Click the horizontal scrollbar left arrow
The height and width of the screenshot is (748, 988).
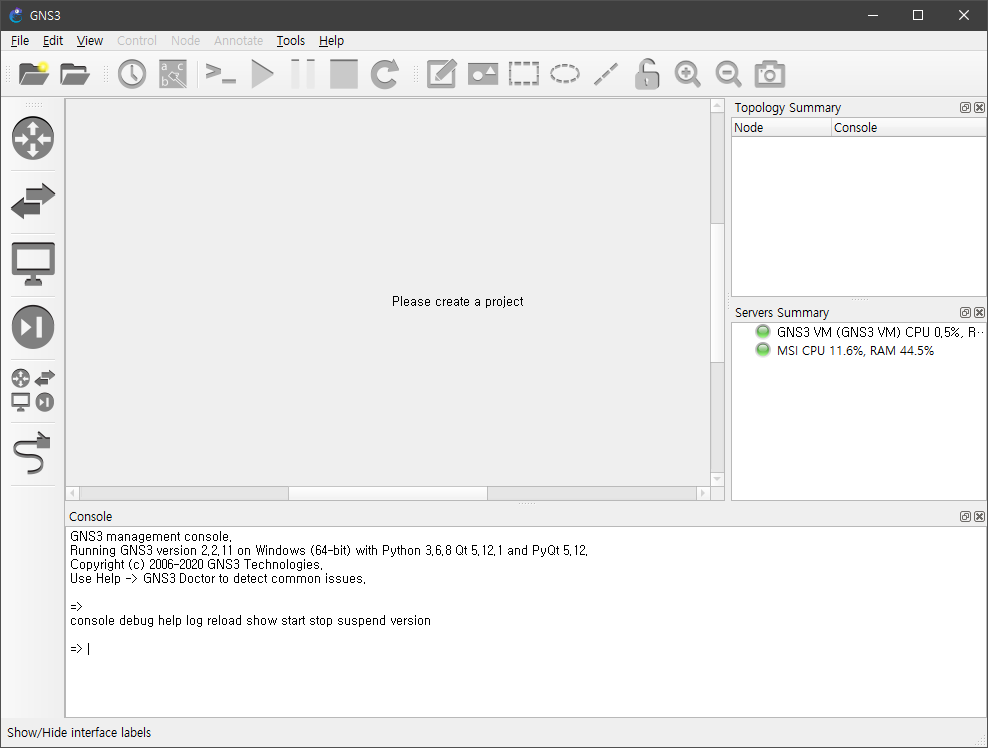pyautogui.click(x=72, y=493)
